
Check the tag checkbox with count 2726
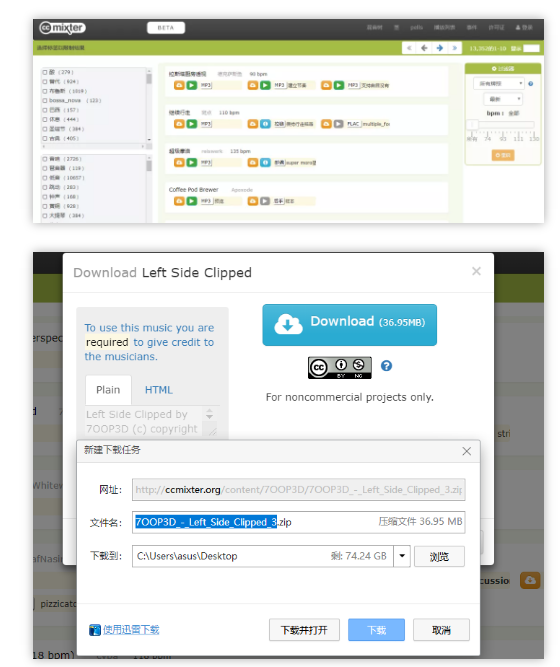45,159
